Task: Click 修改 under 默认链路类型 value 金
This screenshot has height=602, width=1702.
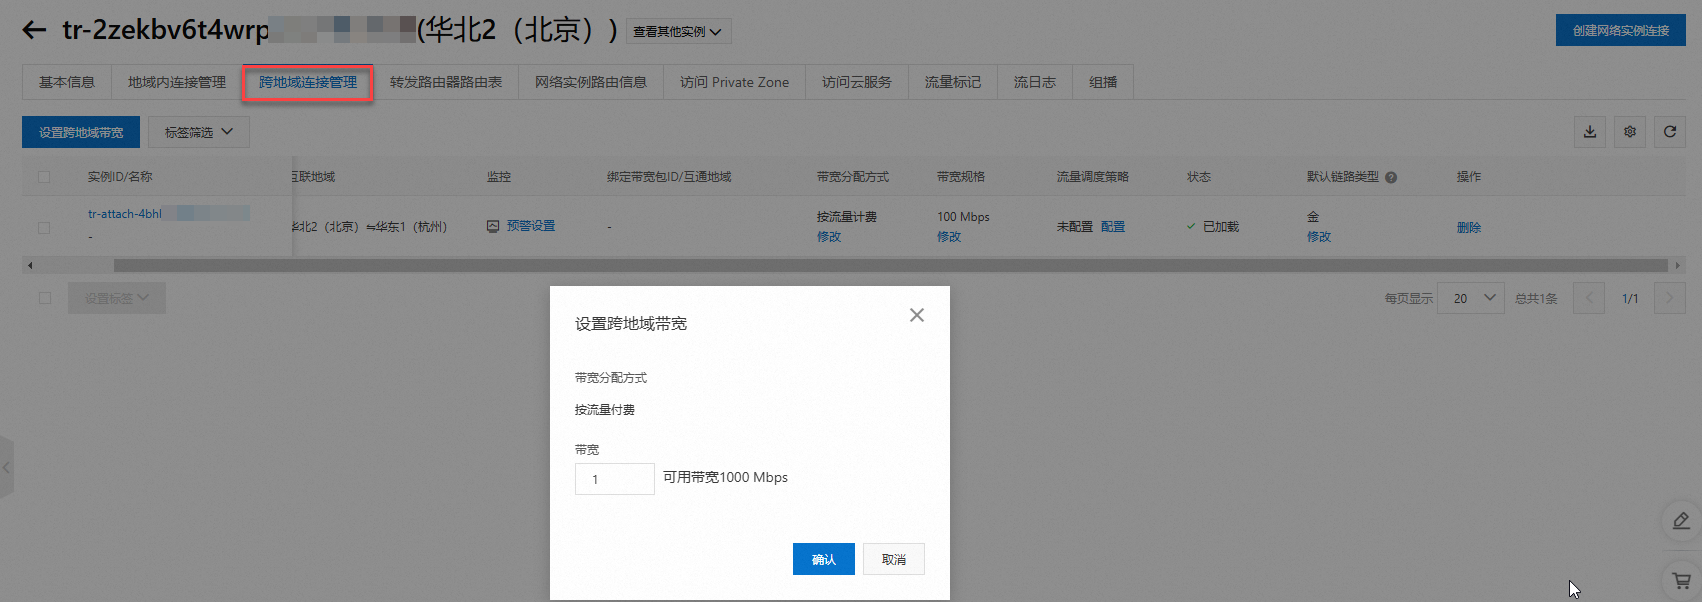Action: click(1319, 237)
